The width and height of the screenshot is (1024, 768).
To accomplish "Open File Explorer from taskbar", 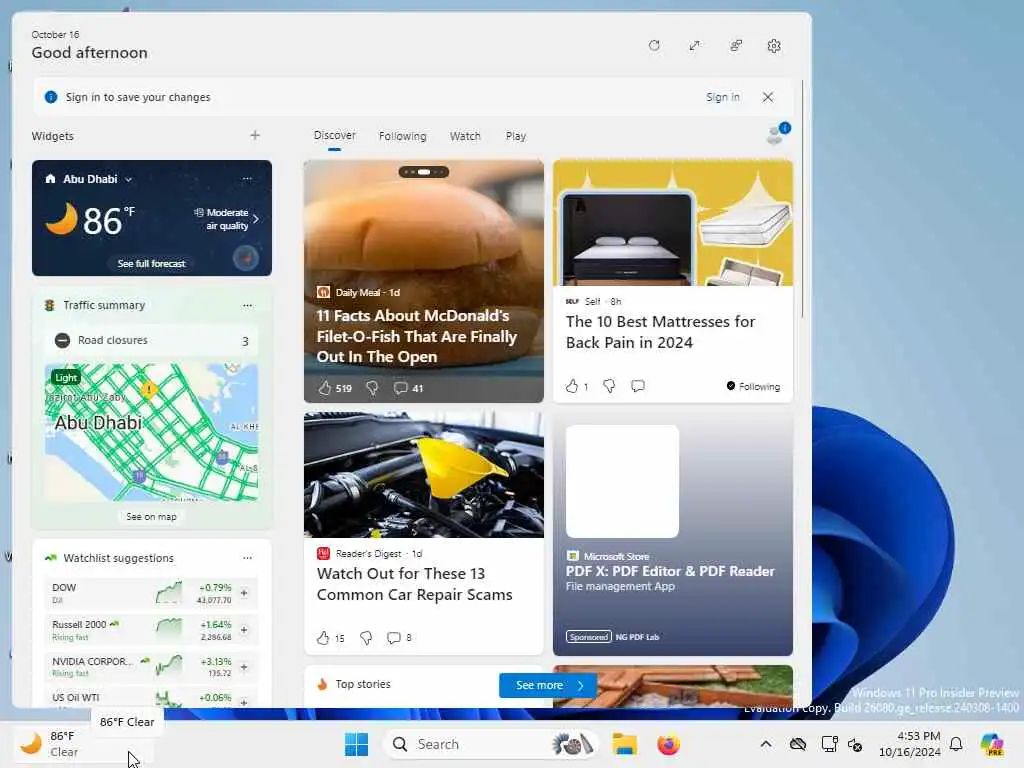I will click(x=624, y=744).
